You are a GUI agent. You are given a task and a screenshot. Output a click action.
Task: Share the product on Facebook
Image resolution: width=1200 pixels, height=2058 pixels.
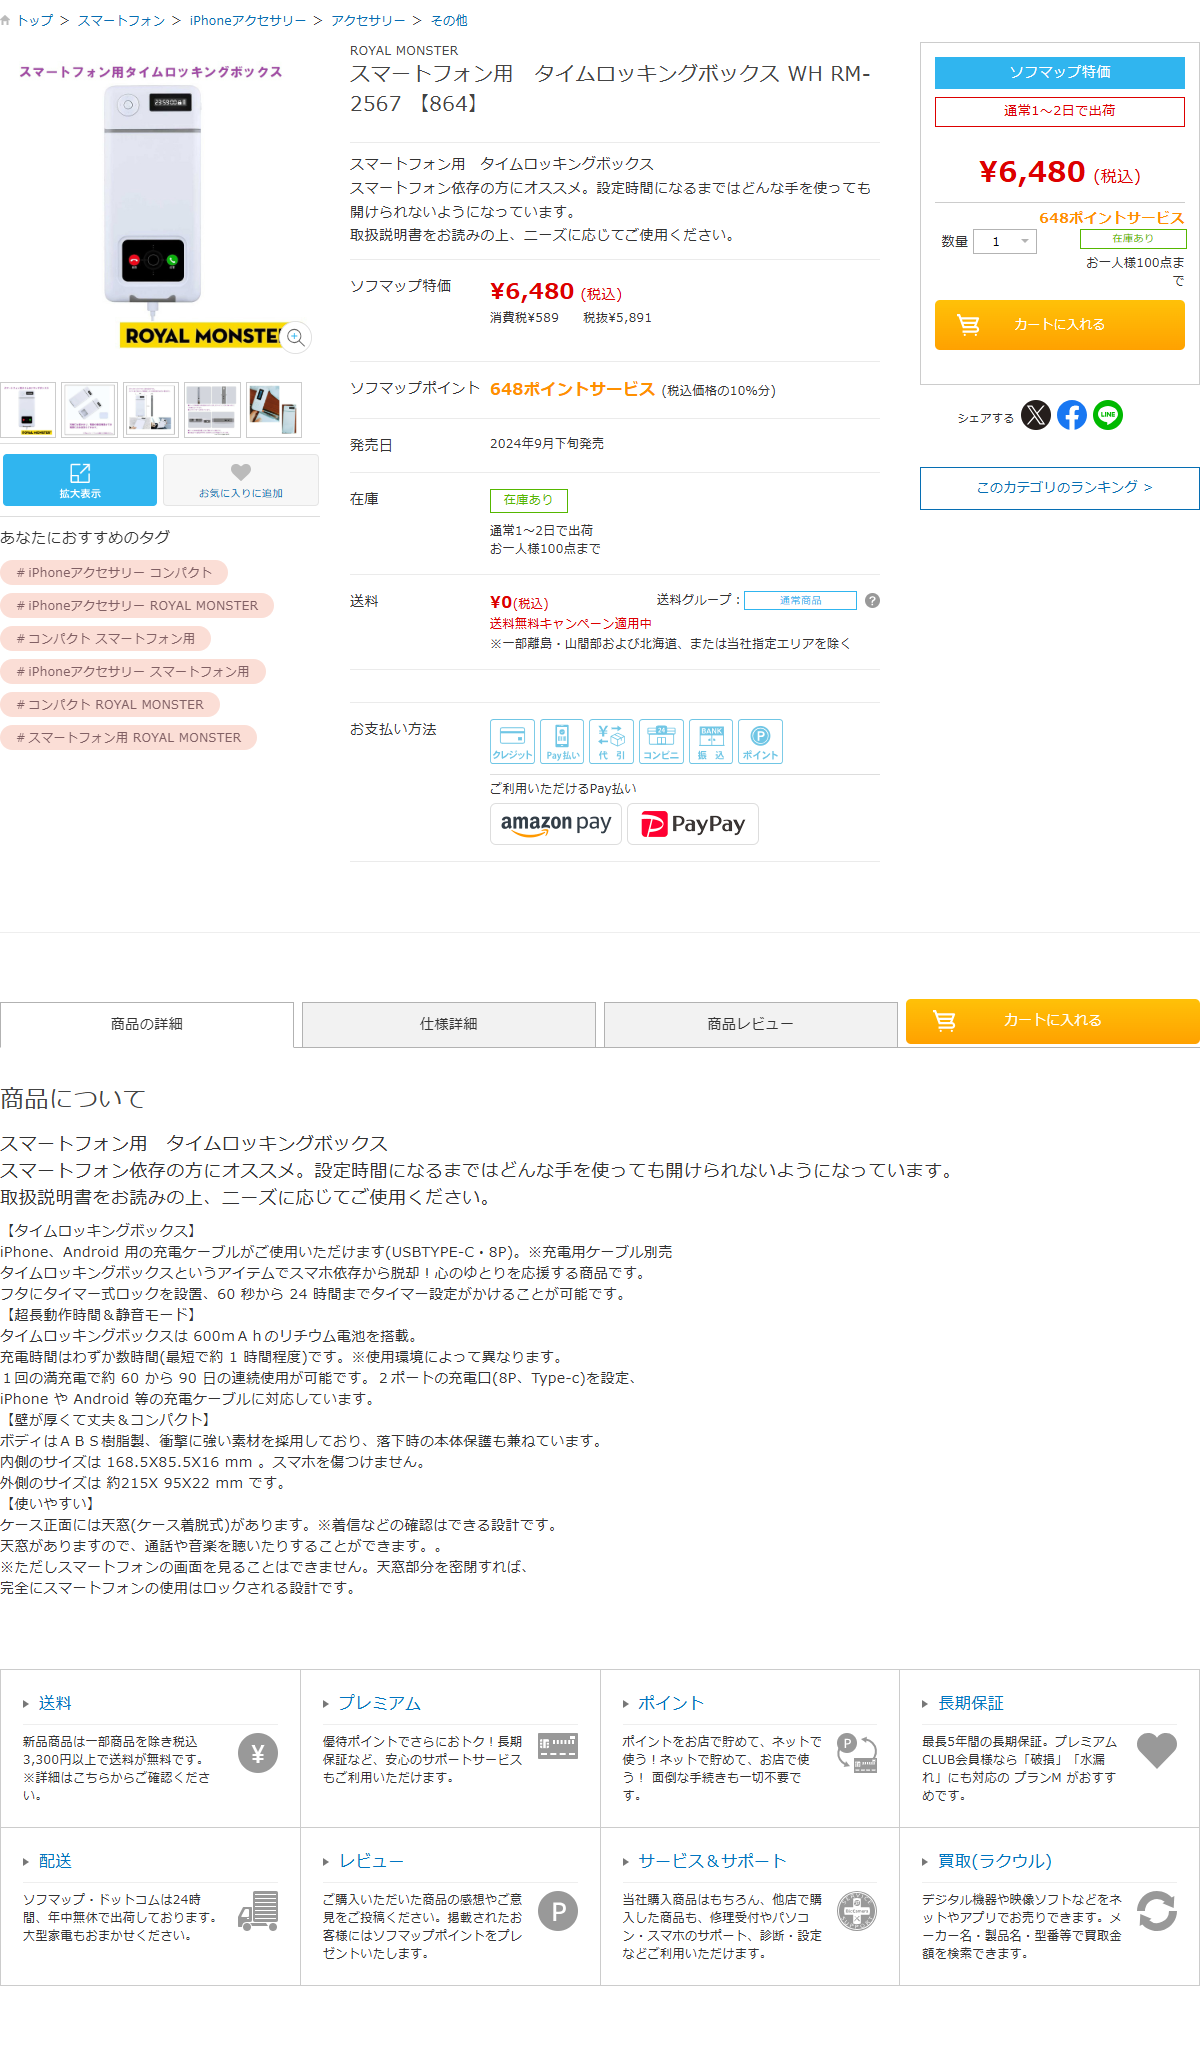1072,415
